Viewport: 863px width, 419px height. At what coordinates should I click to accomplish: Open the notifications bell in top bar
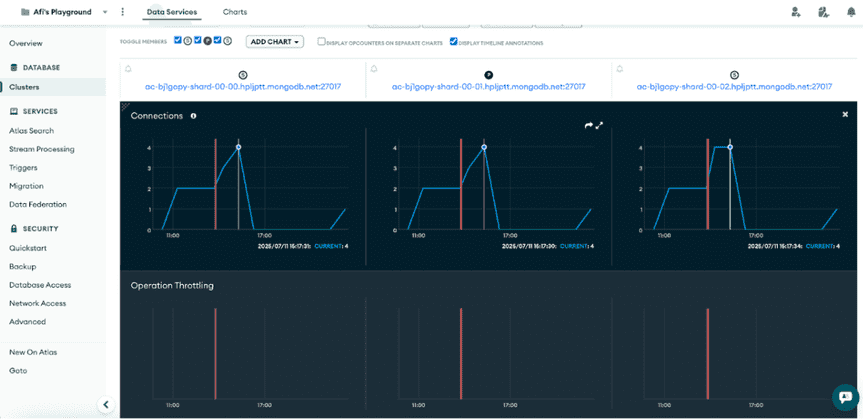851,12
